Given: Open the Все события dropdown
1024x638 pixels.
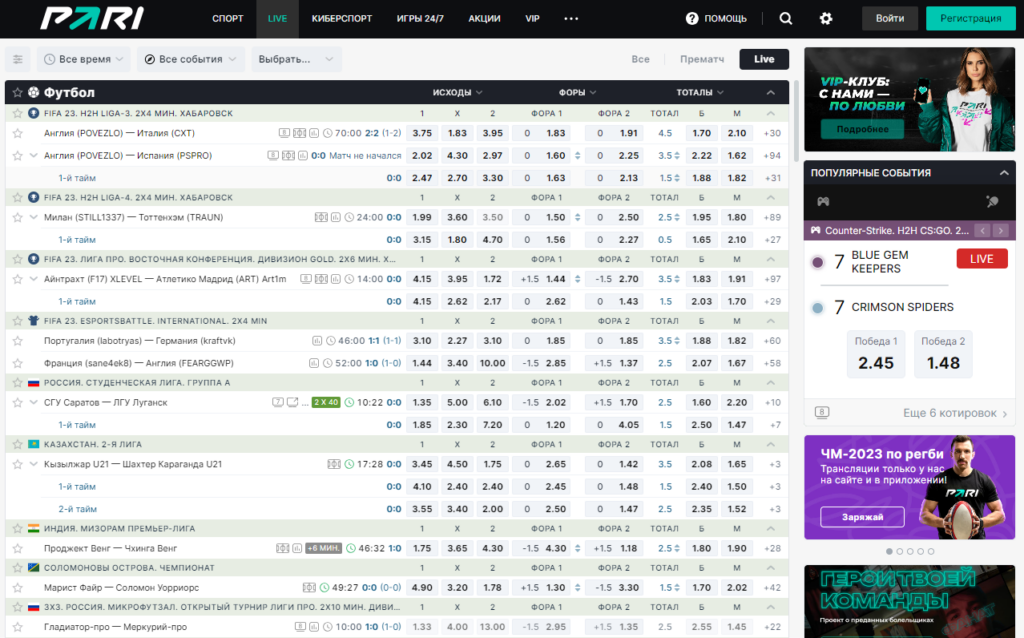Looking at the screenshot, I should pos(191,59).
